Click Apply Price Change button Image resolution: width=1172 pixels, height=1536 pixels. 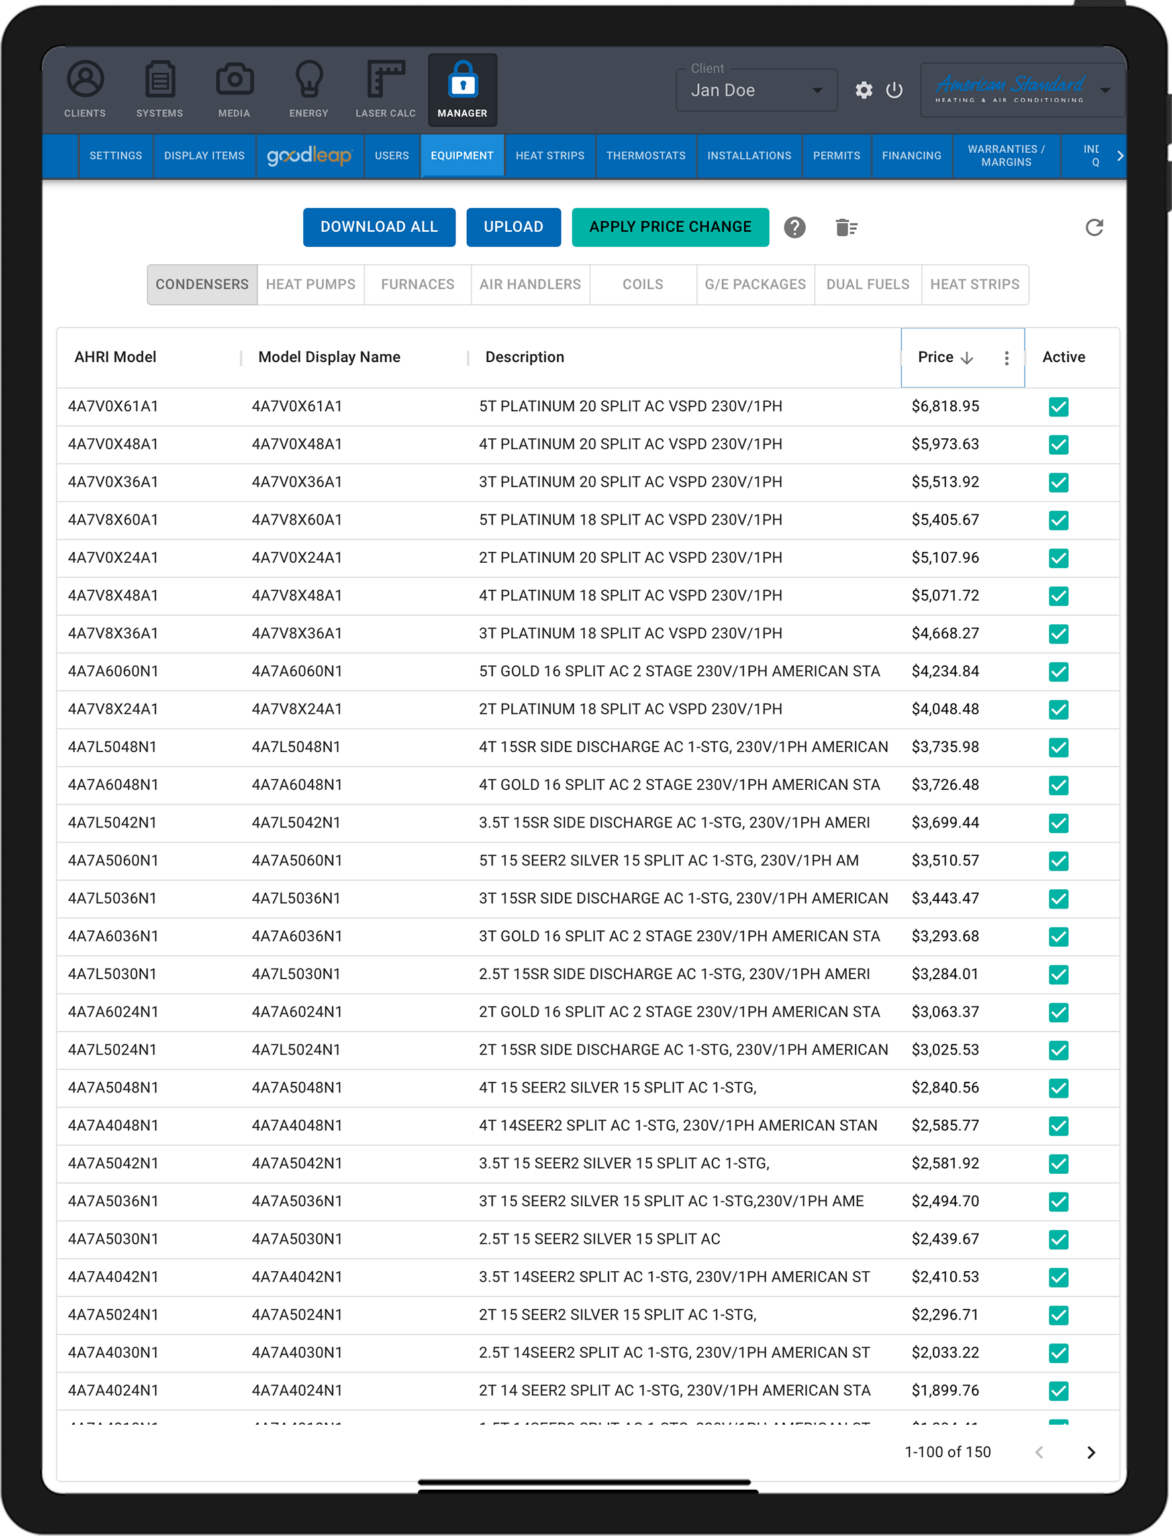tap(670, 227)
